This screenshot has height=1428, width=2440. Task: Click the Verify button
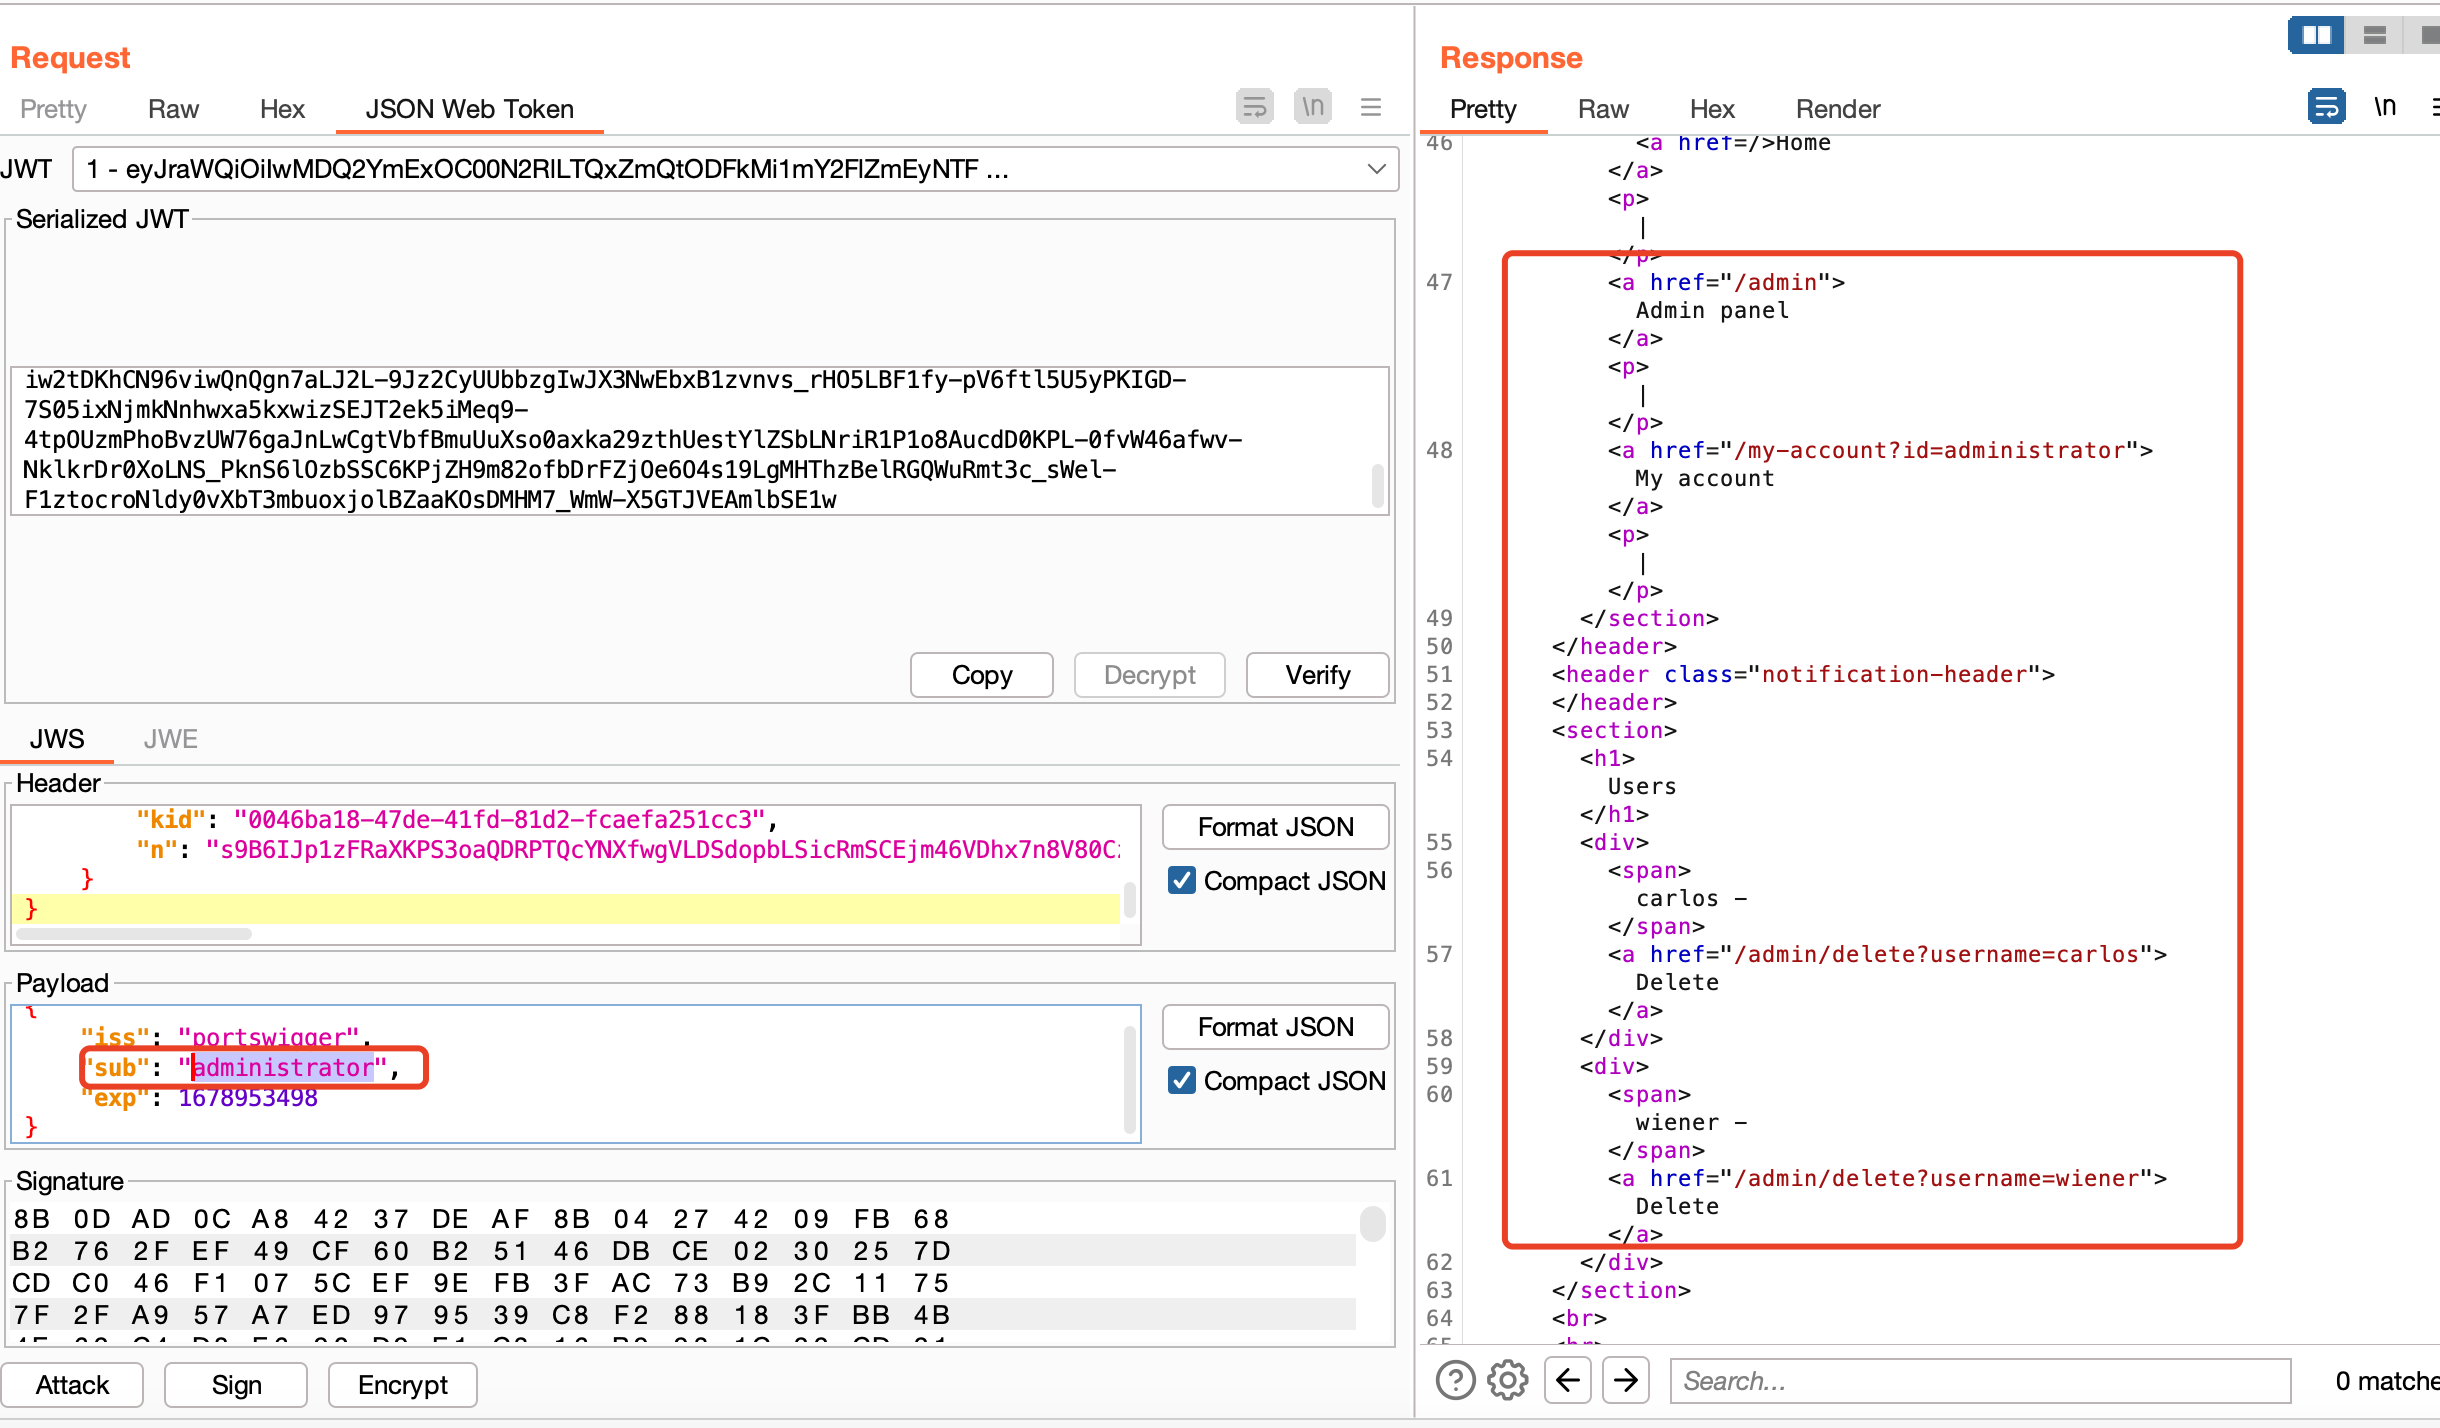tap(1317, 675)
